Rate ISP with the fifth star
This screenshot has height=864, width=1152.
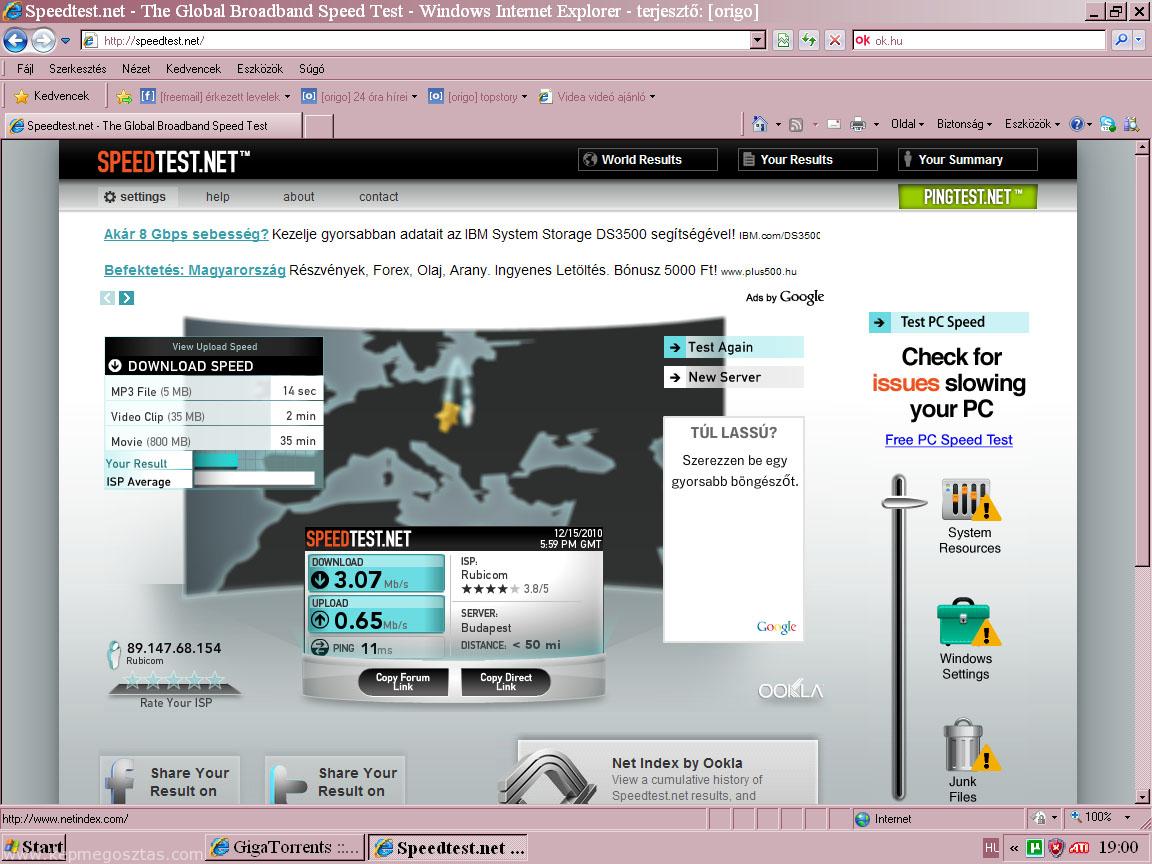215,681
